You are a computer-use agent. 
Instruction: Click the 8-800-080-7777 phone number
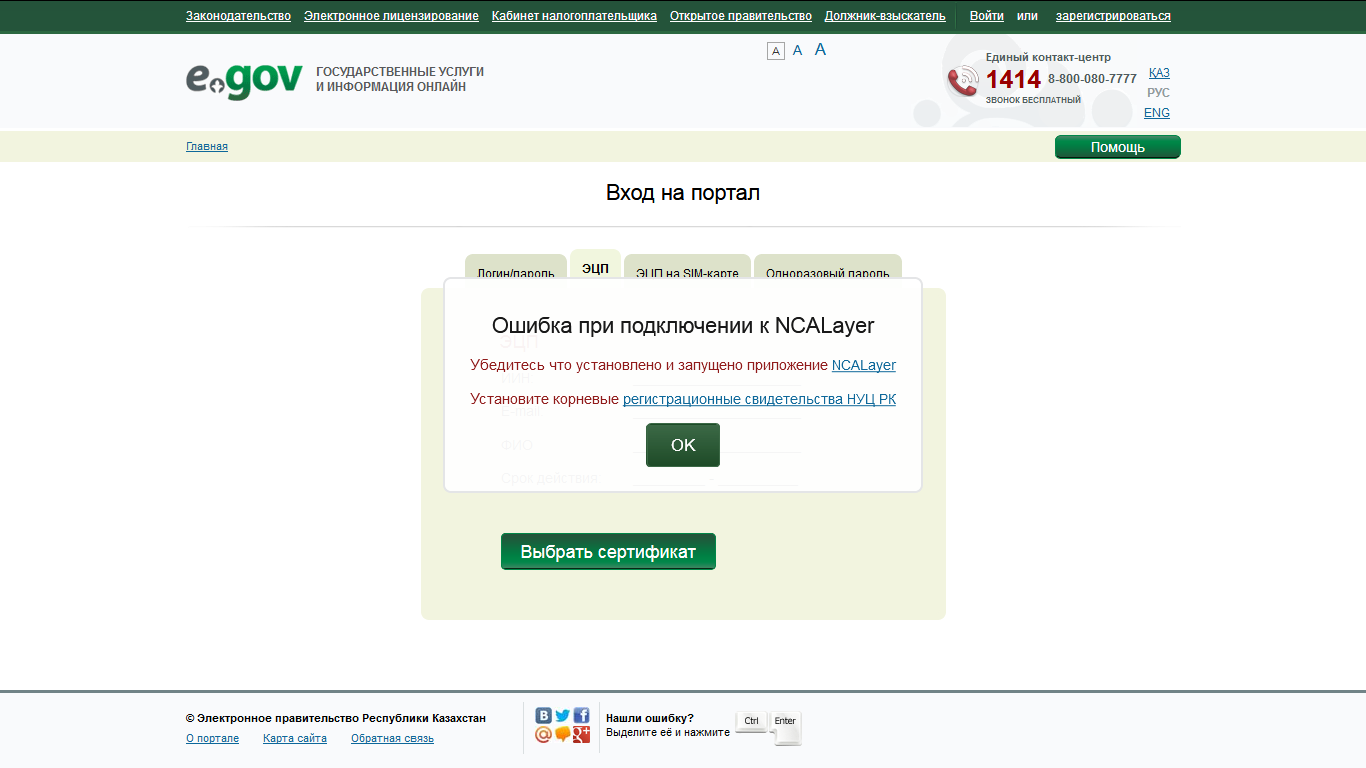pyautogui.click(x=1092, y=79)
